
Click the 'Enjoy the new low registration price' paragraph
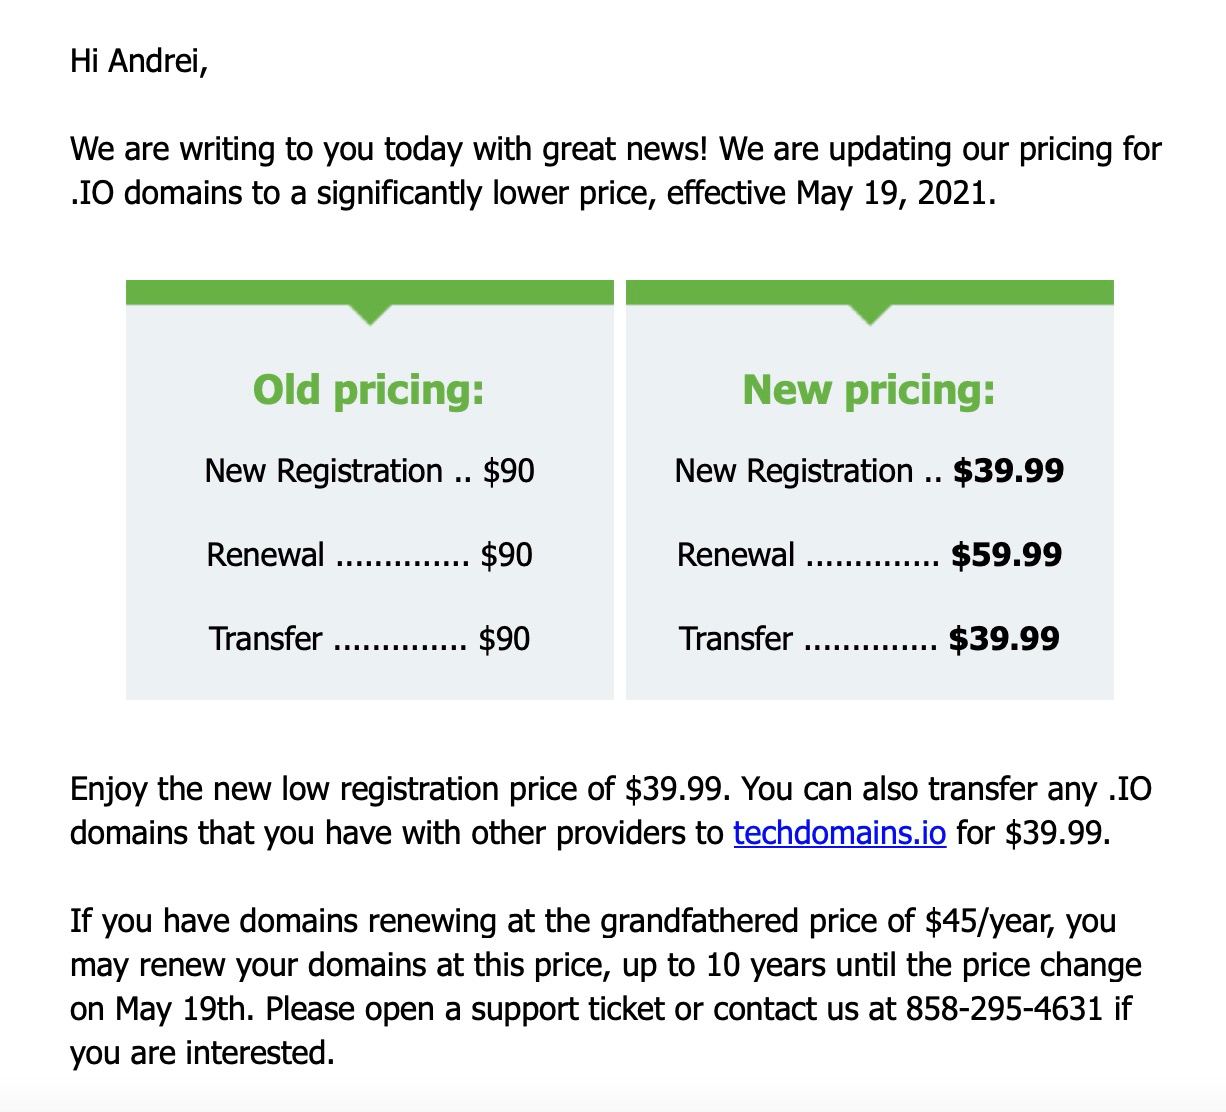pos(611,811)
